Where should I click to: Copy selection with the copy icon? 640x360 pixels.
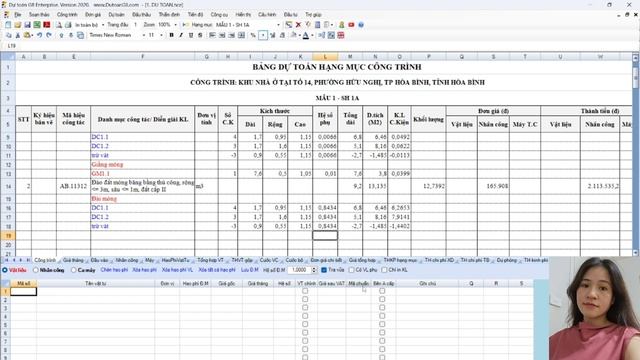pos(9,36)
